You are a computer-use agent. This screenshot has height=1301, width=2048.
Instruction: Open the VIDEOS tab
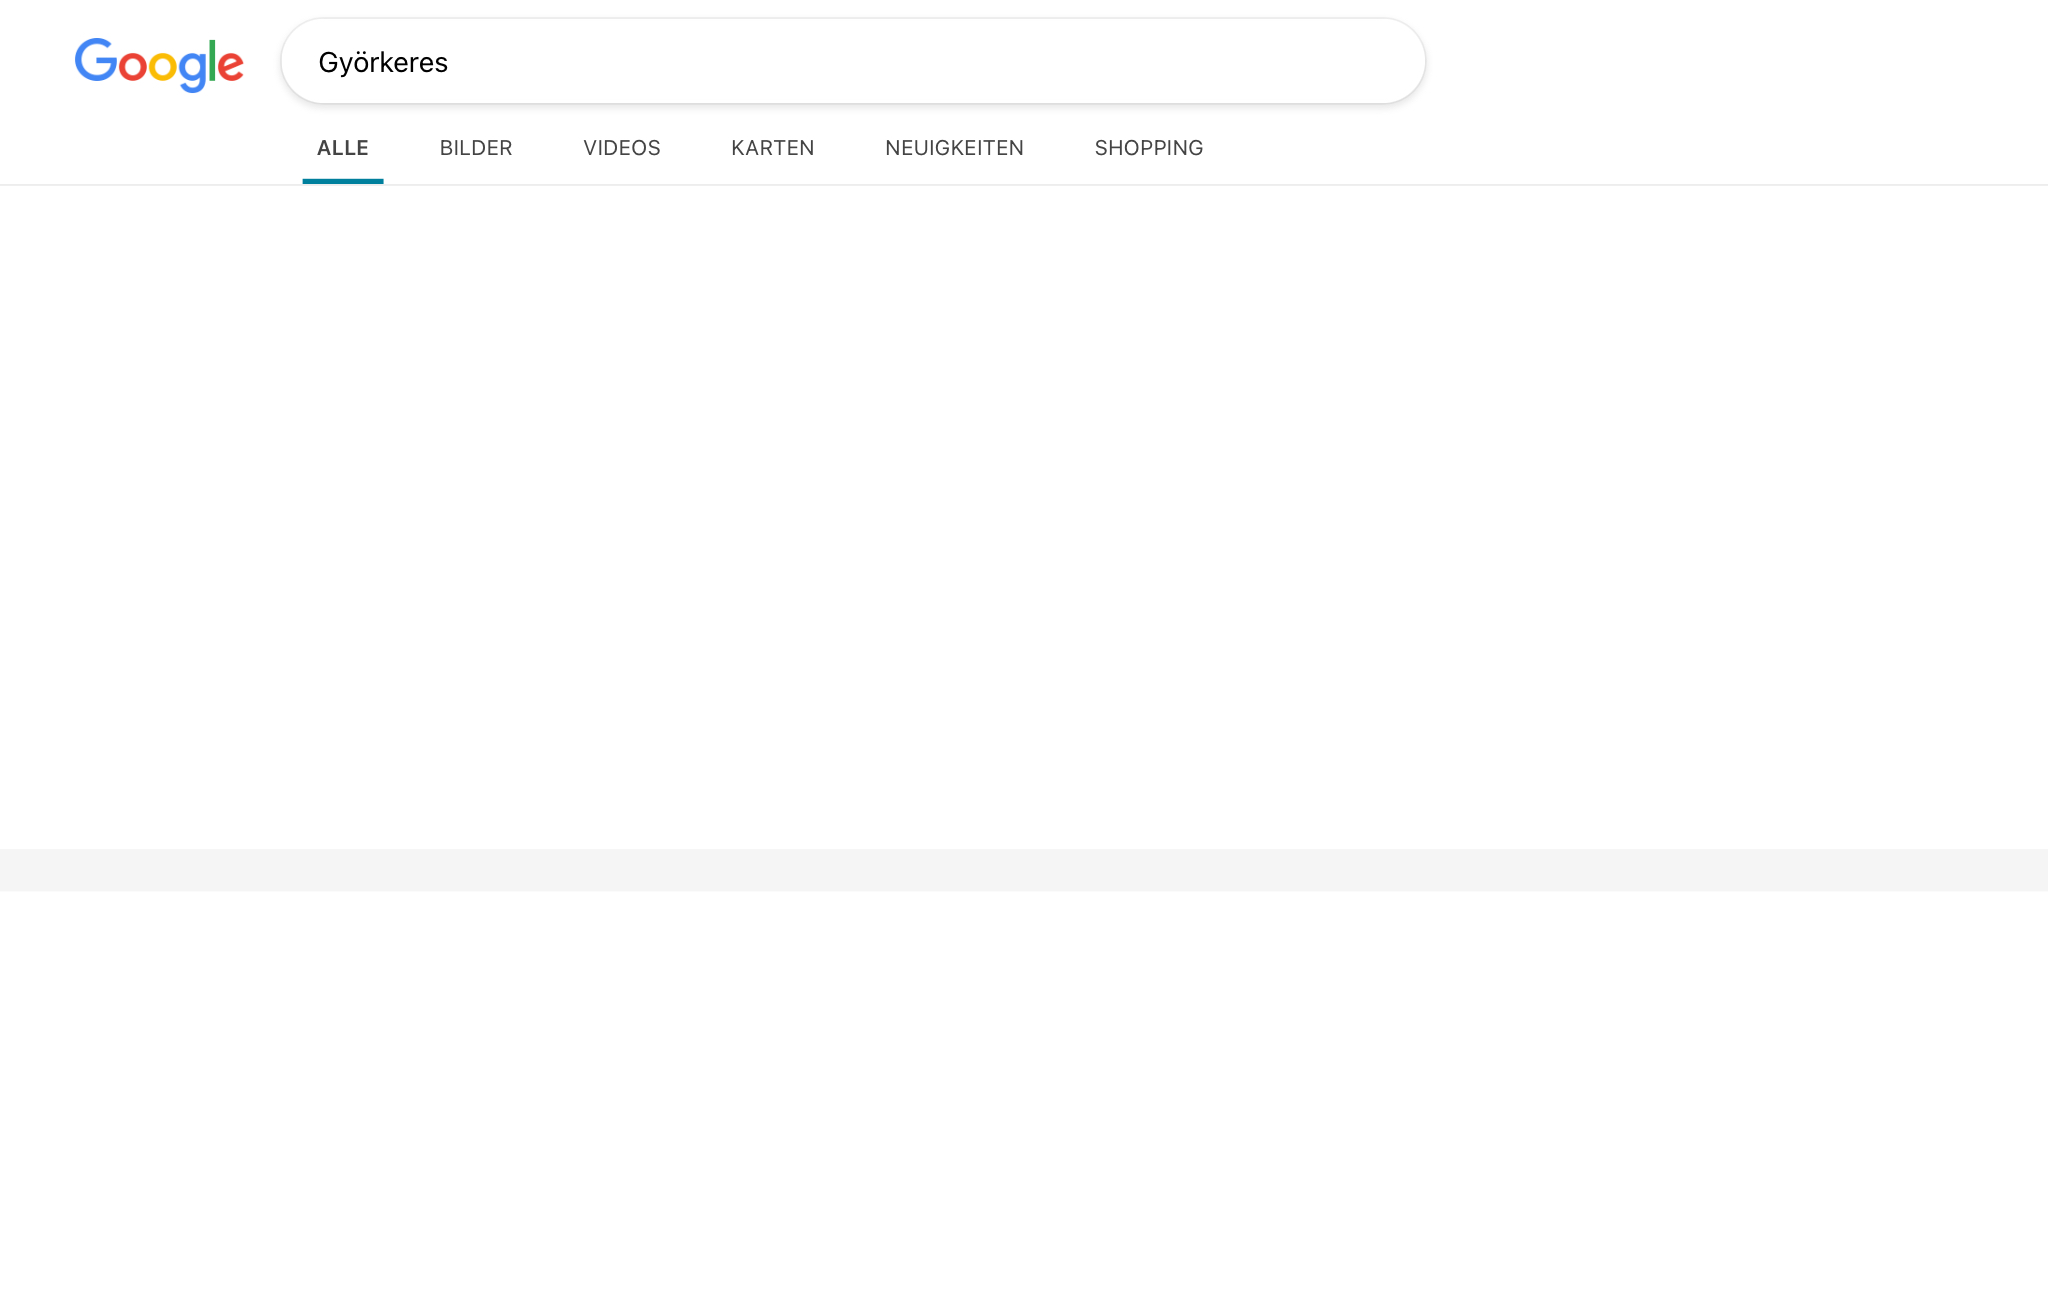[622, 148]
